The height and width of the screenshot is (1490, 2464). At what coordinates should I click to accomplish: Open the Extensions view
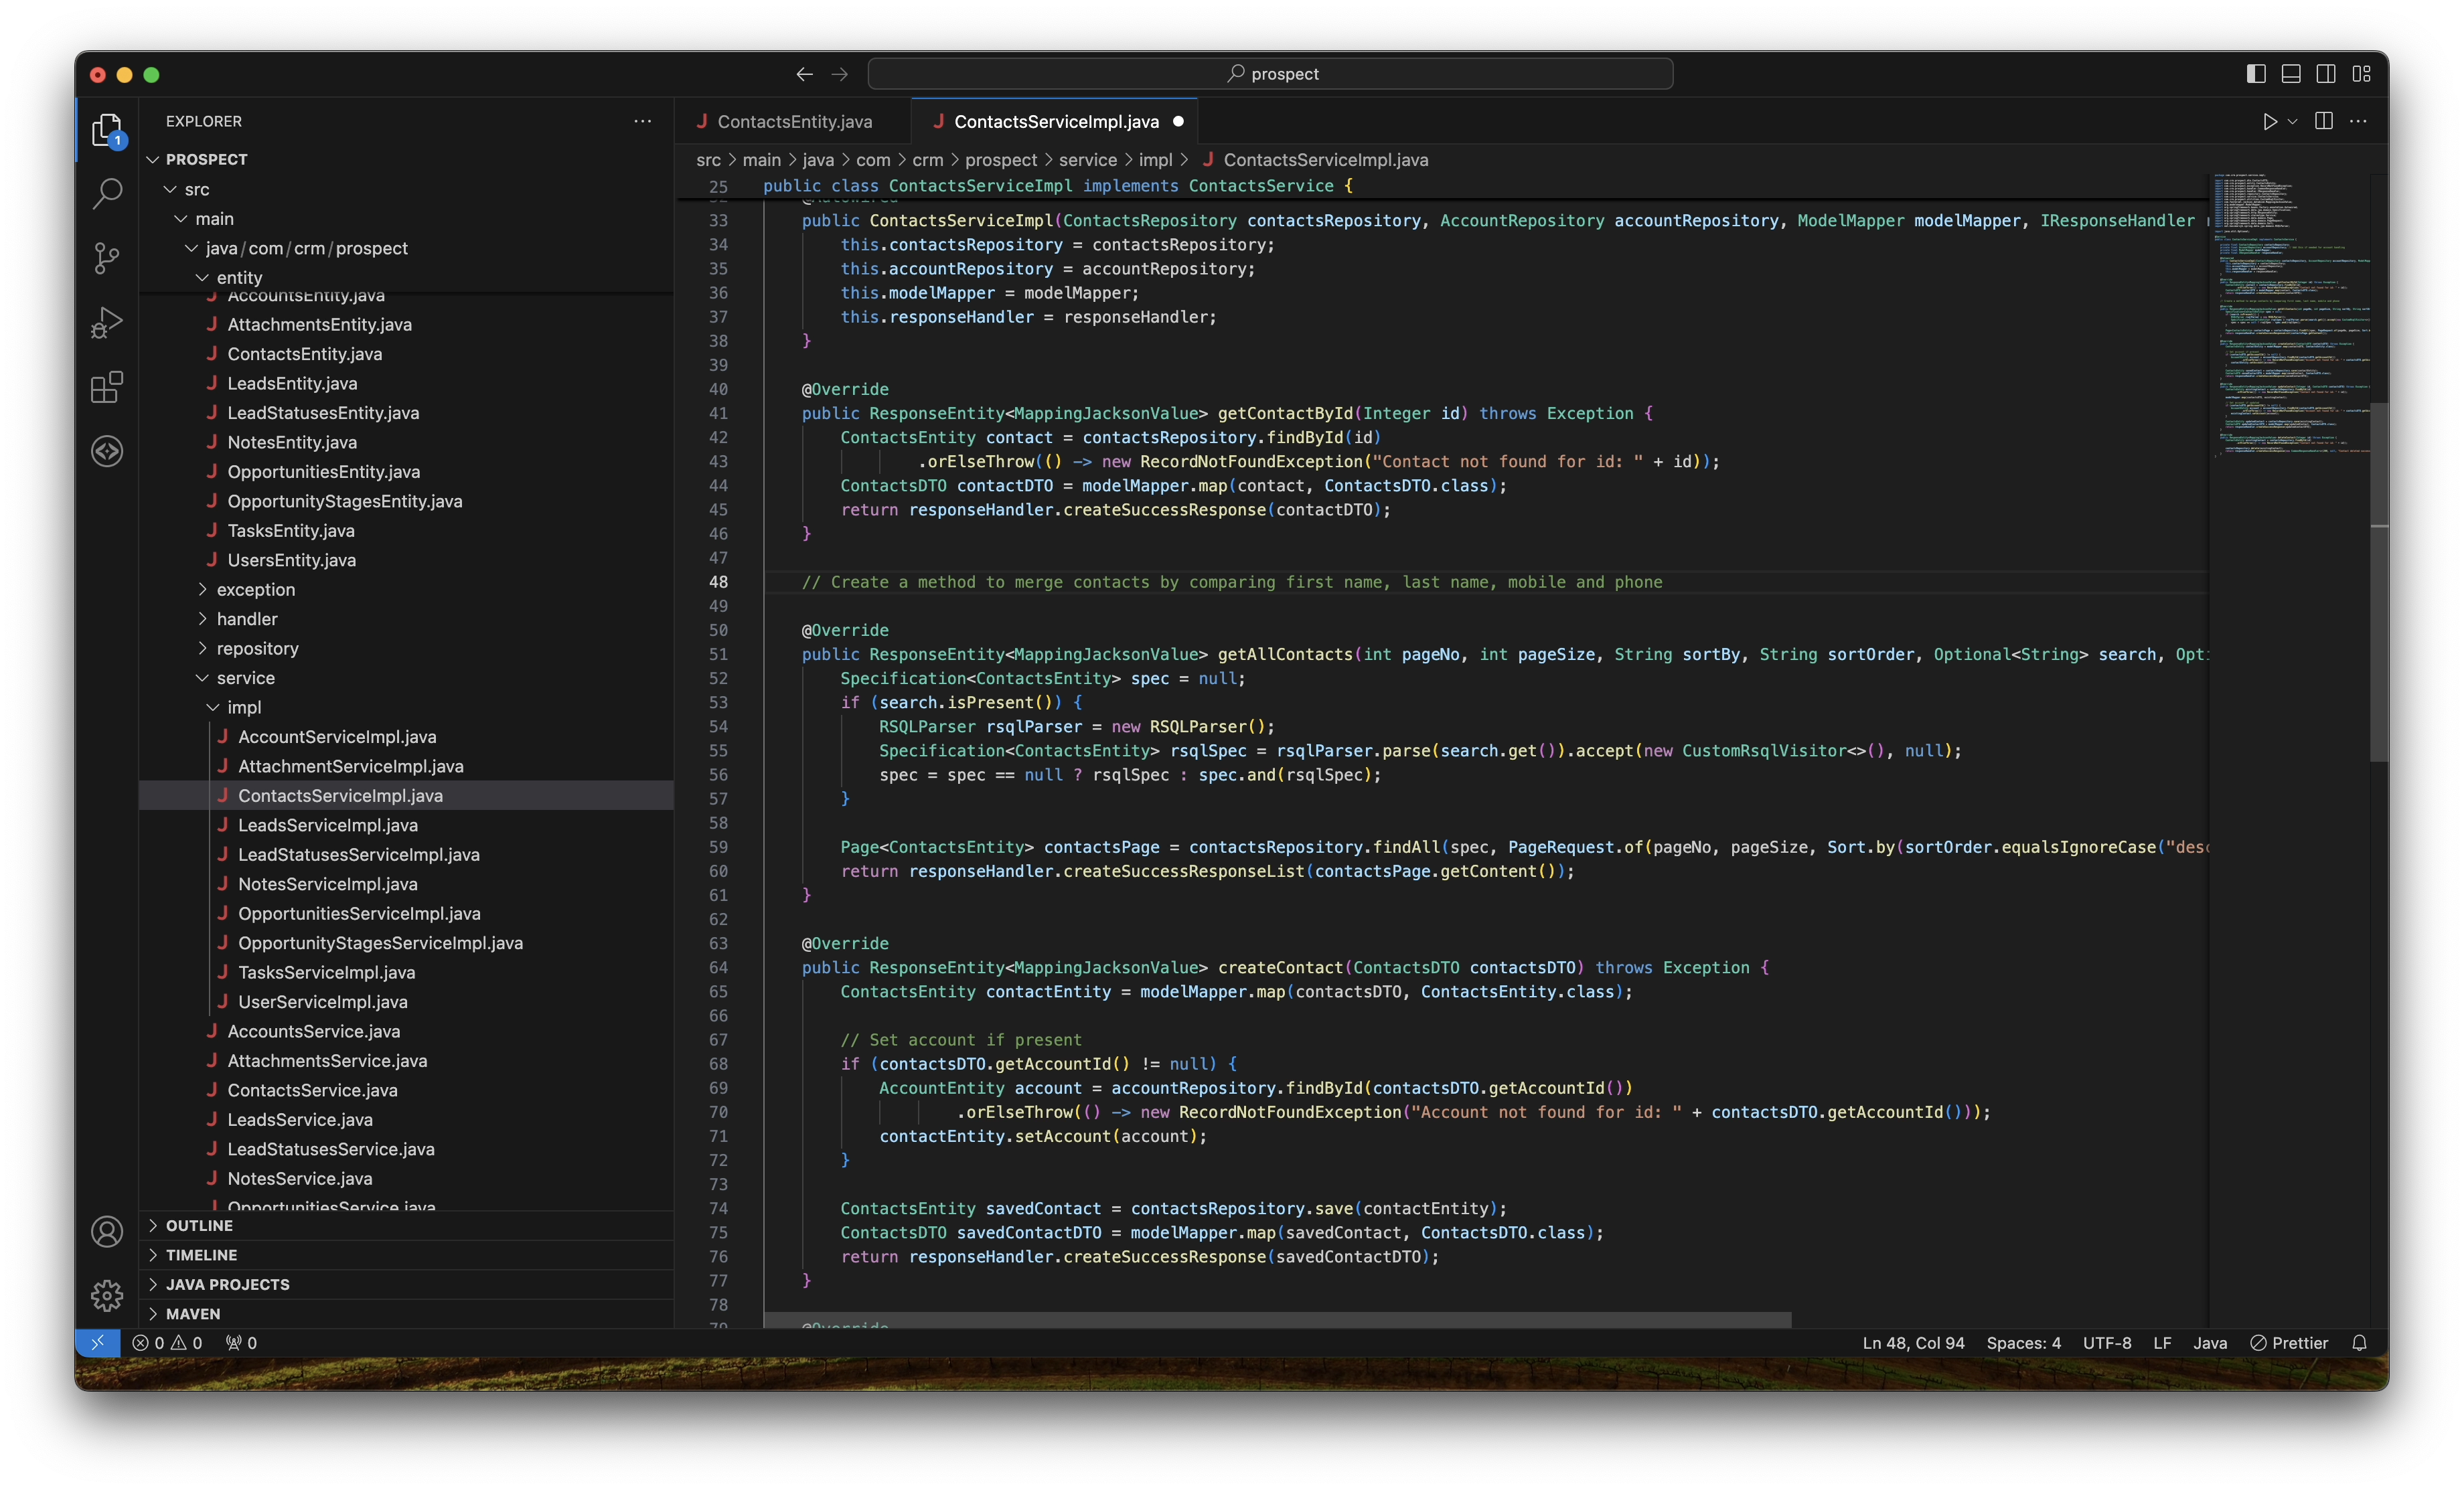107,387
